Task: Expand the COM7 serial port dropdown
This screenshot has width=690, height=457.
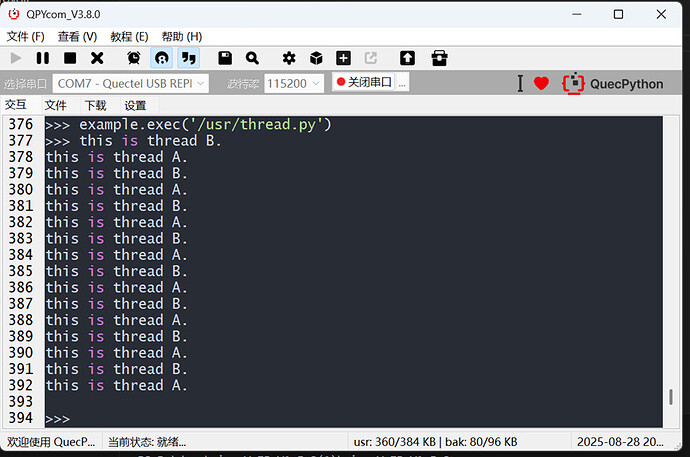Action: 130,84
